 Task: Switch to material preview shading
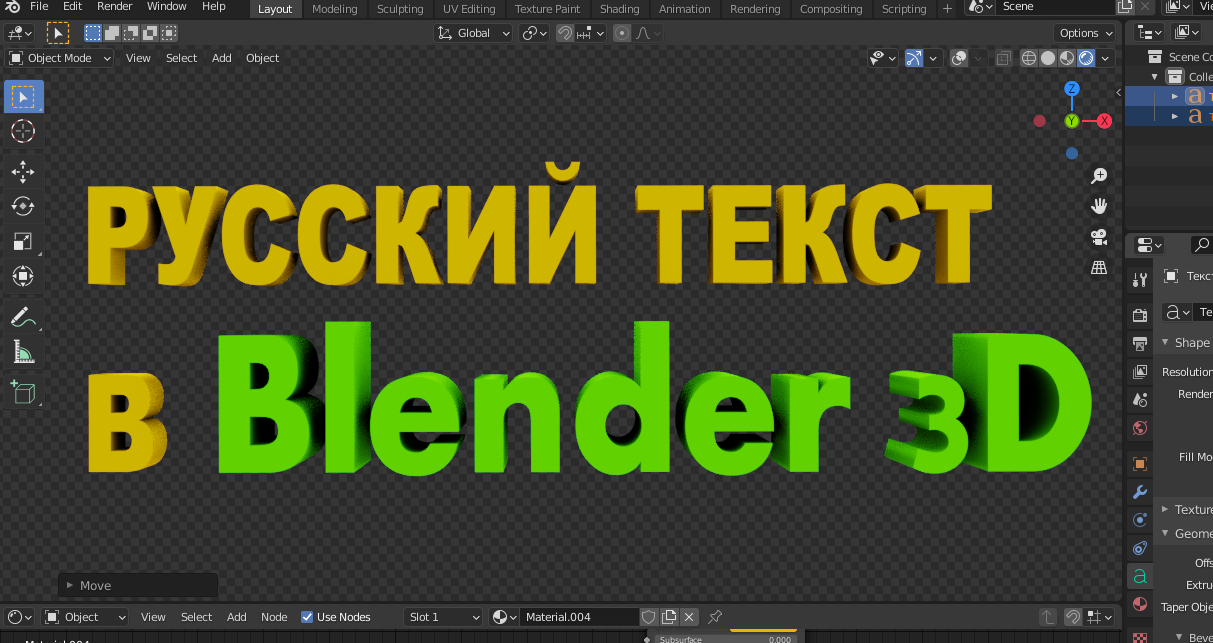(x=1067, y=58)
